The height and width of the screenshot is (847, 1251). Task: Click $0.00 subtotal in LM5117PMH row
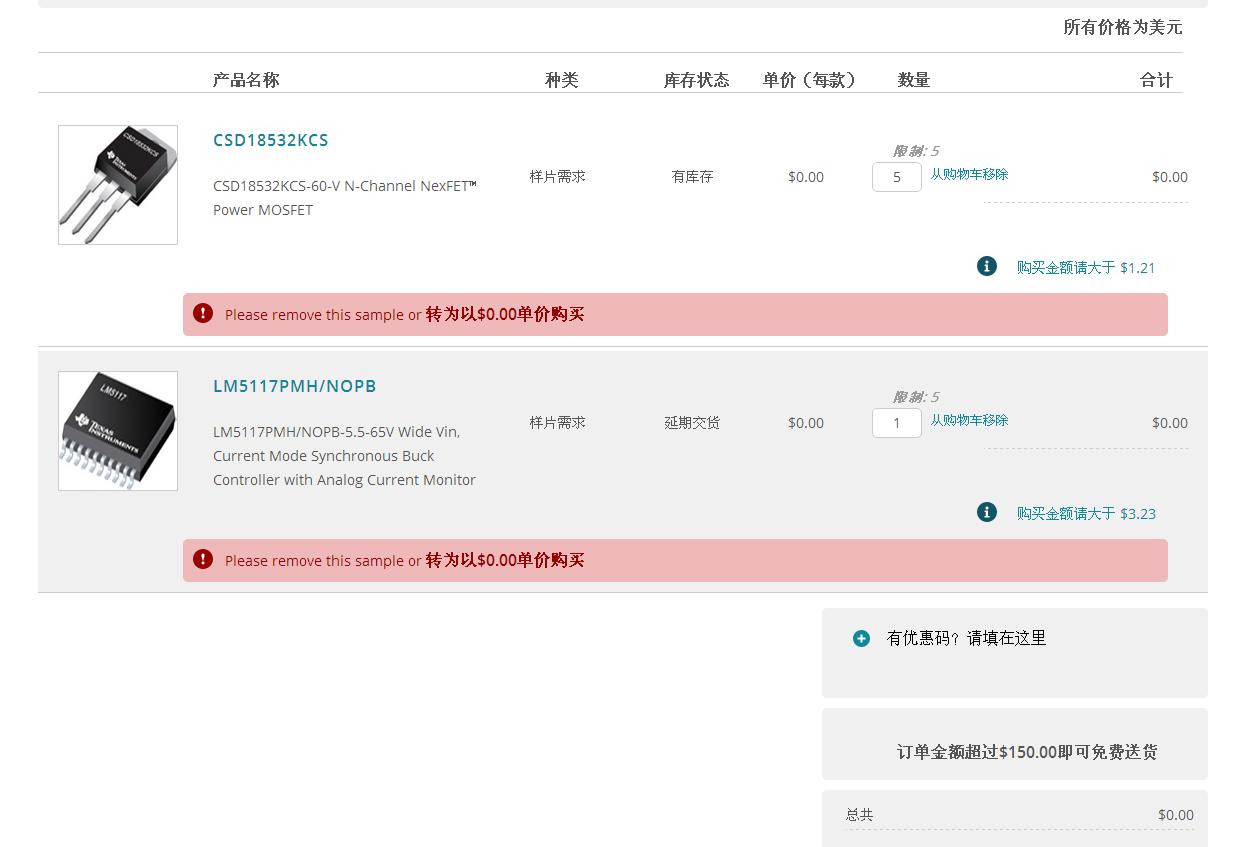pos(1170,423)
